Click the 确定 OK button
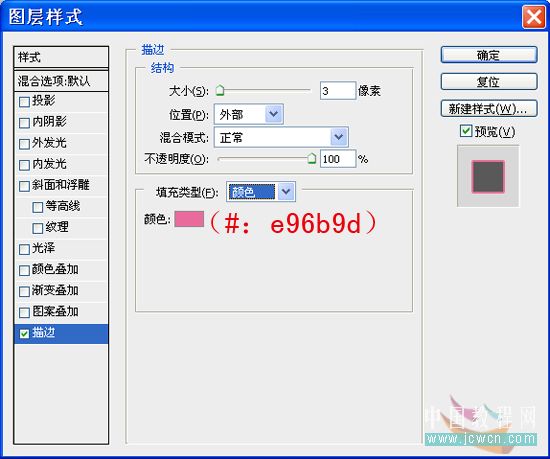This screenshot has height=459, width=550. click(489, 55)
